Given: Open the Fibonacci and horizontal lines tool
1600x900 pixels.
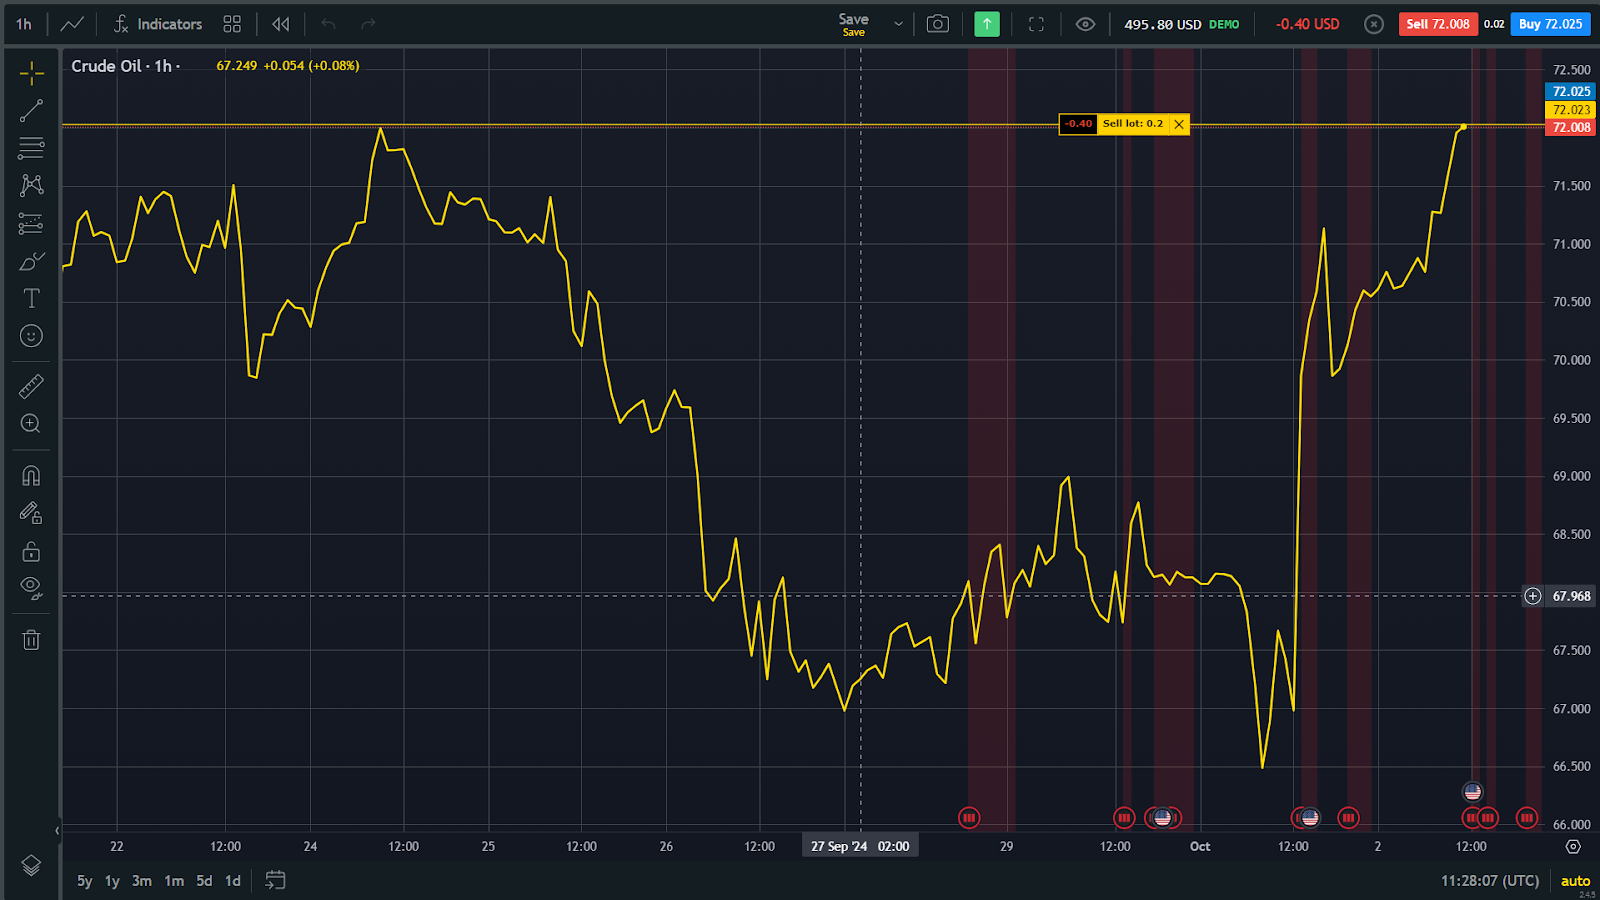Looking at the screenshot, I should tap(31, 148).
